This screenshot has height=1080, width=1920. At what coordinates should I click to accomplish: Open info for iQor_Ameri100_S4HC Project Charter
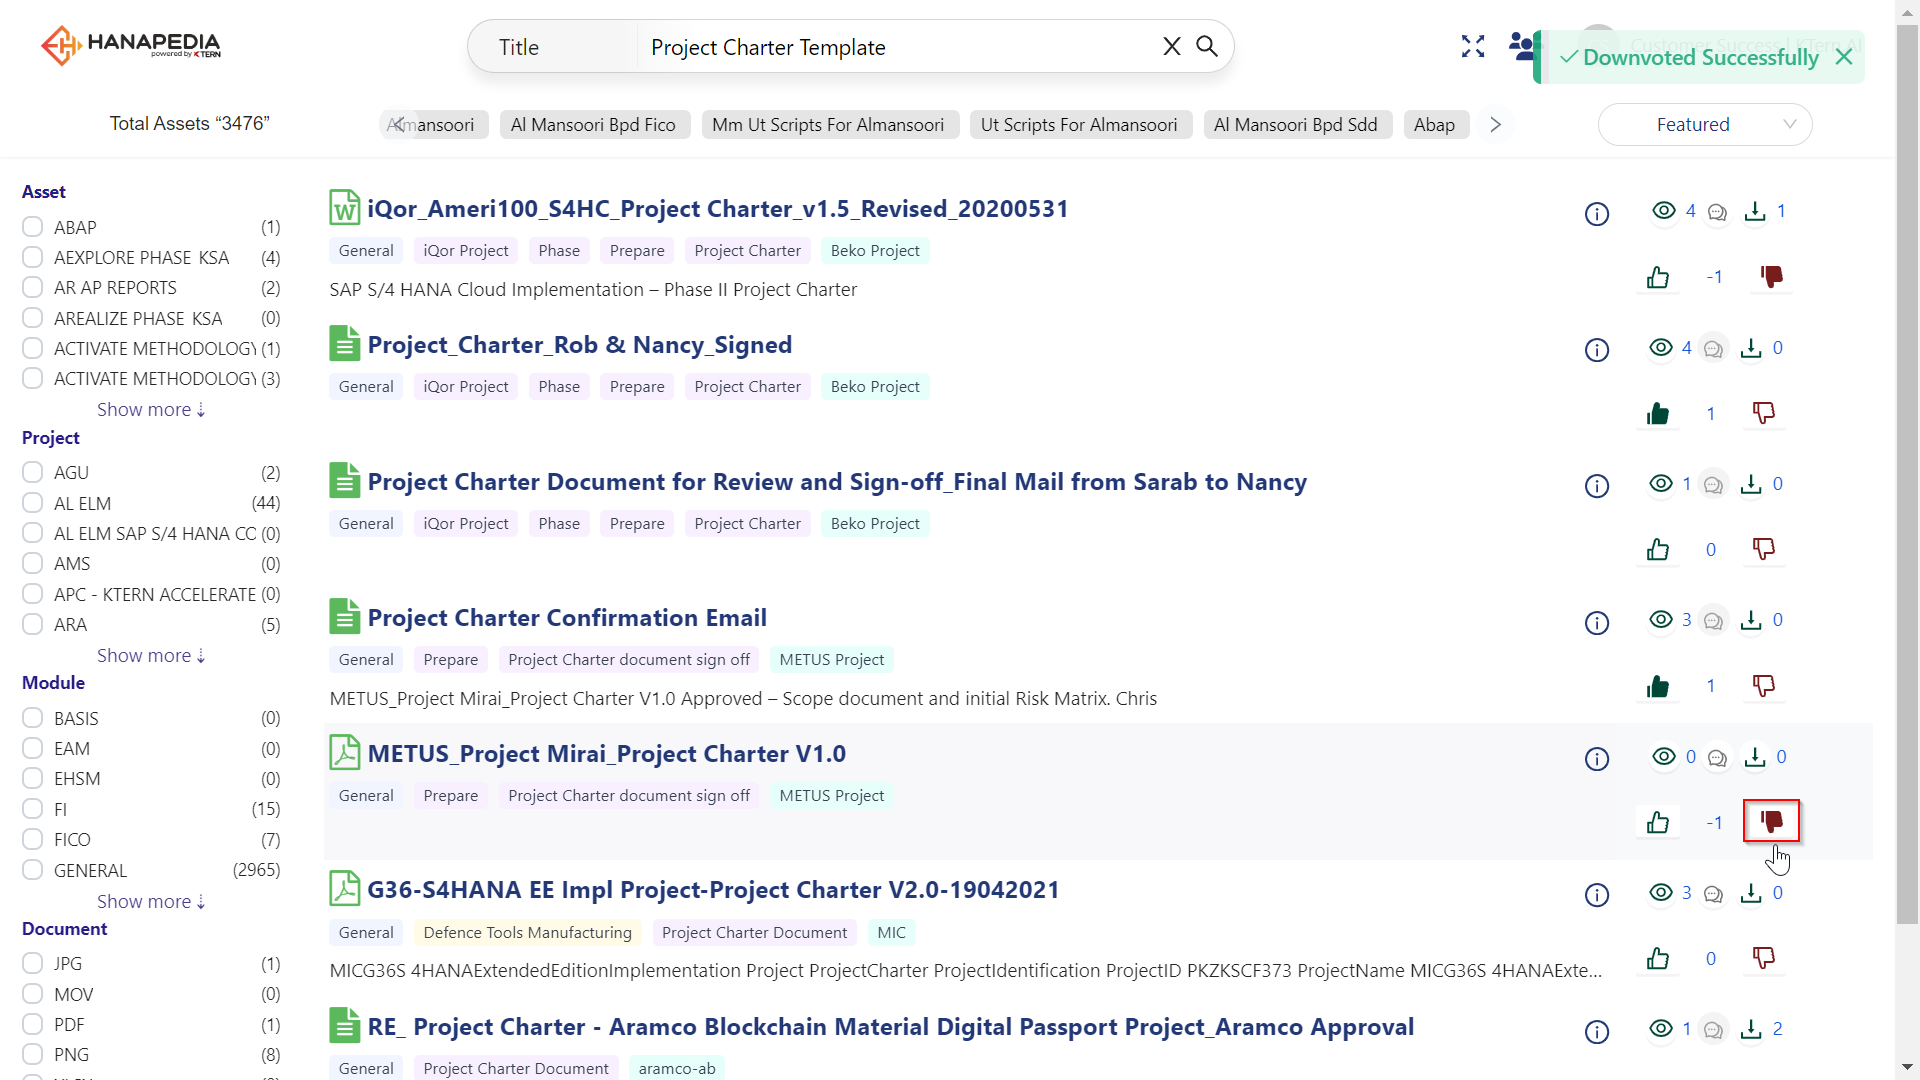click(1597, 214)
